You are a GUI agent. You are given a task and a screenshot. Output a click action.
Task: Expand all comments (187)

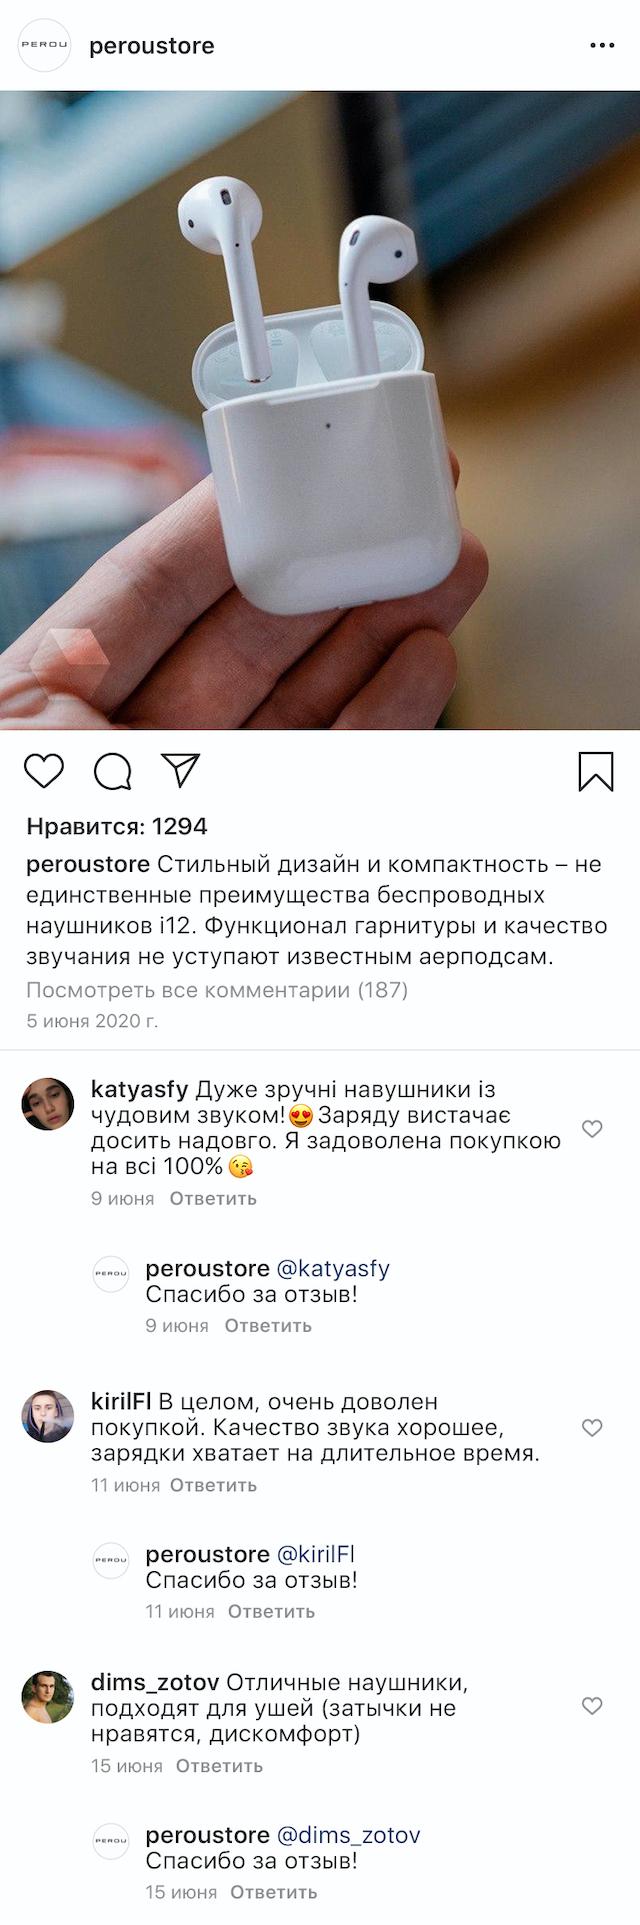(217, 990)
